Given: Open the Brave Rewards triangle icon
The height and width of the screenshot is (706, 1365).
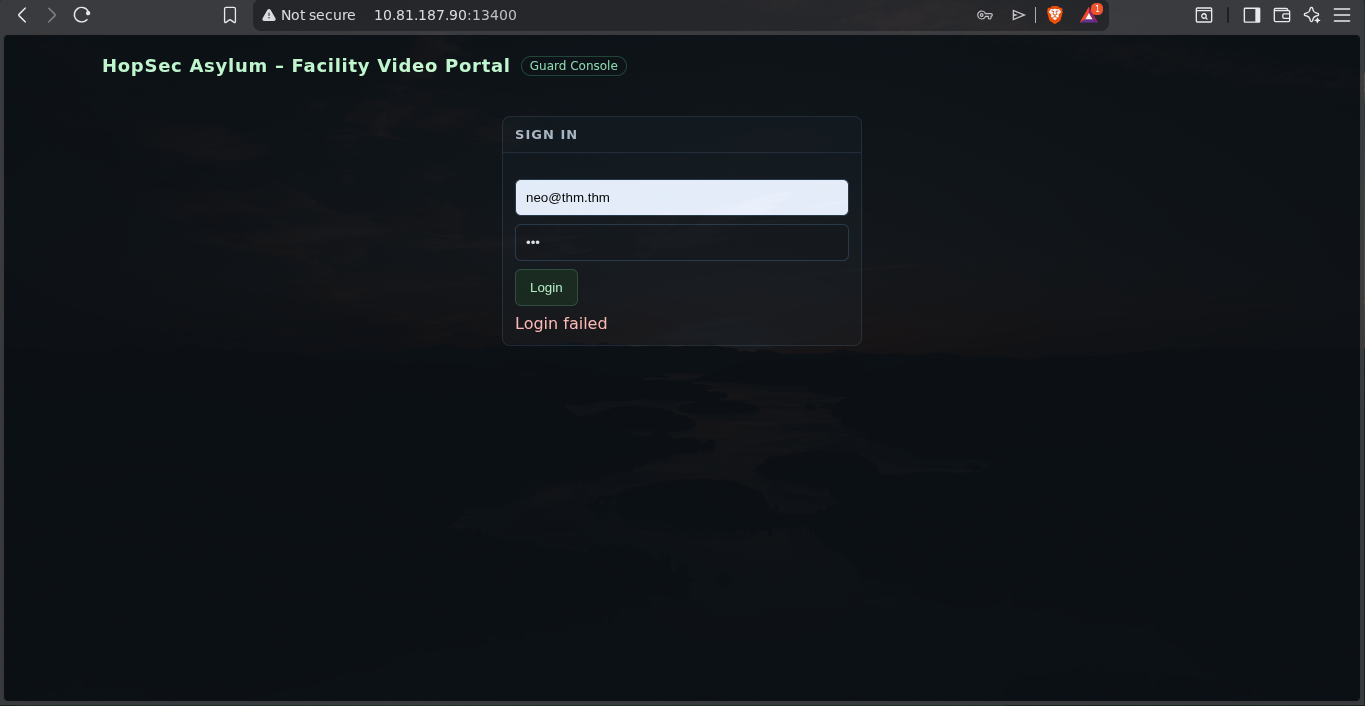Looking at the screenshot, I should coord(1089,15).
